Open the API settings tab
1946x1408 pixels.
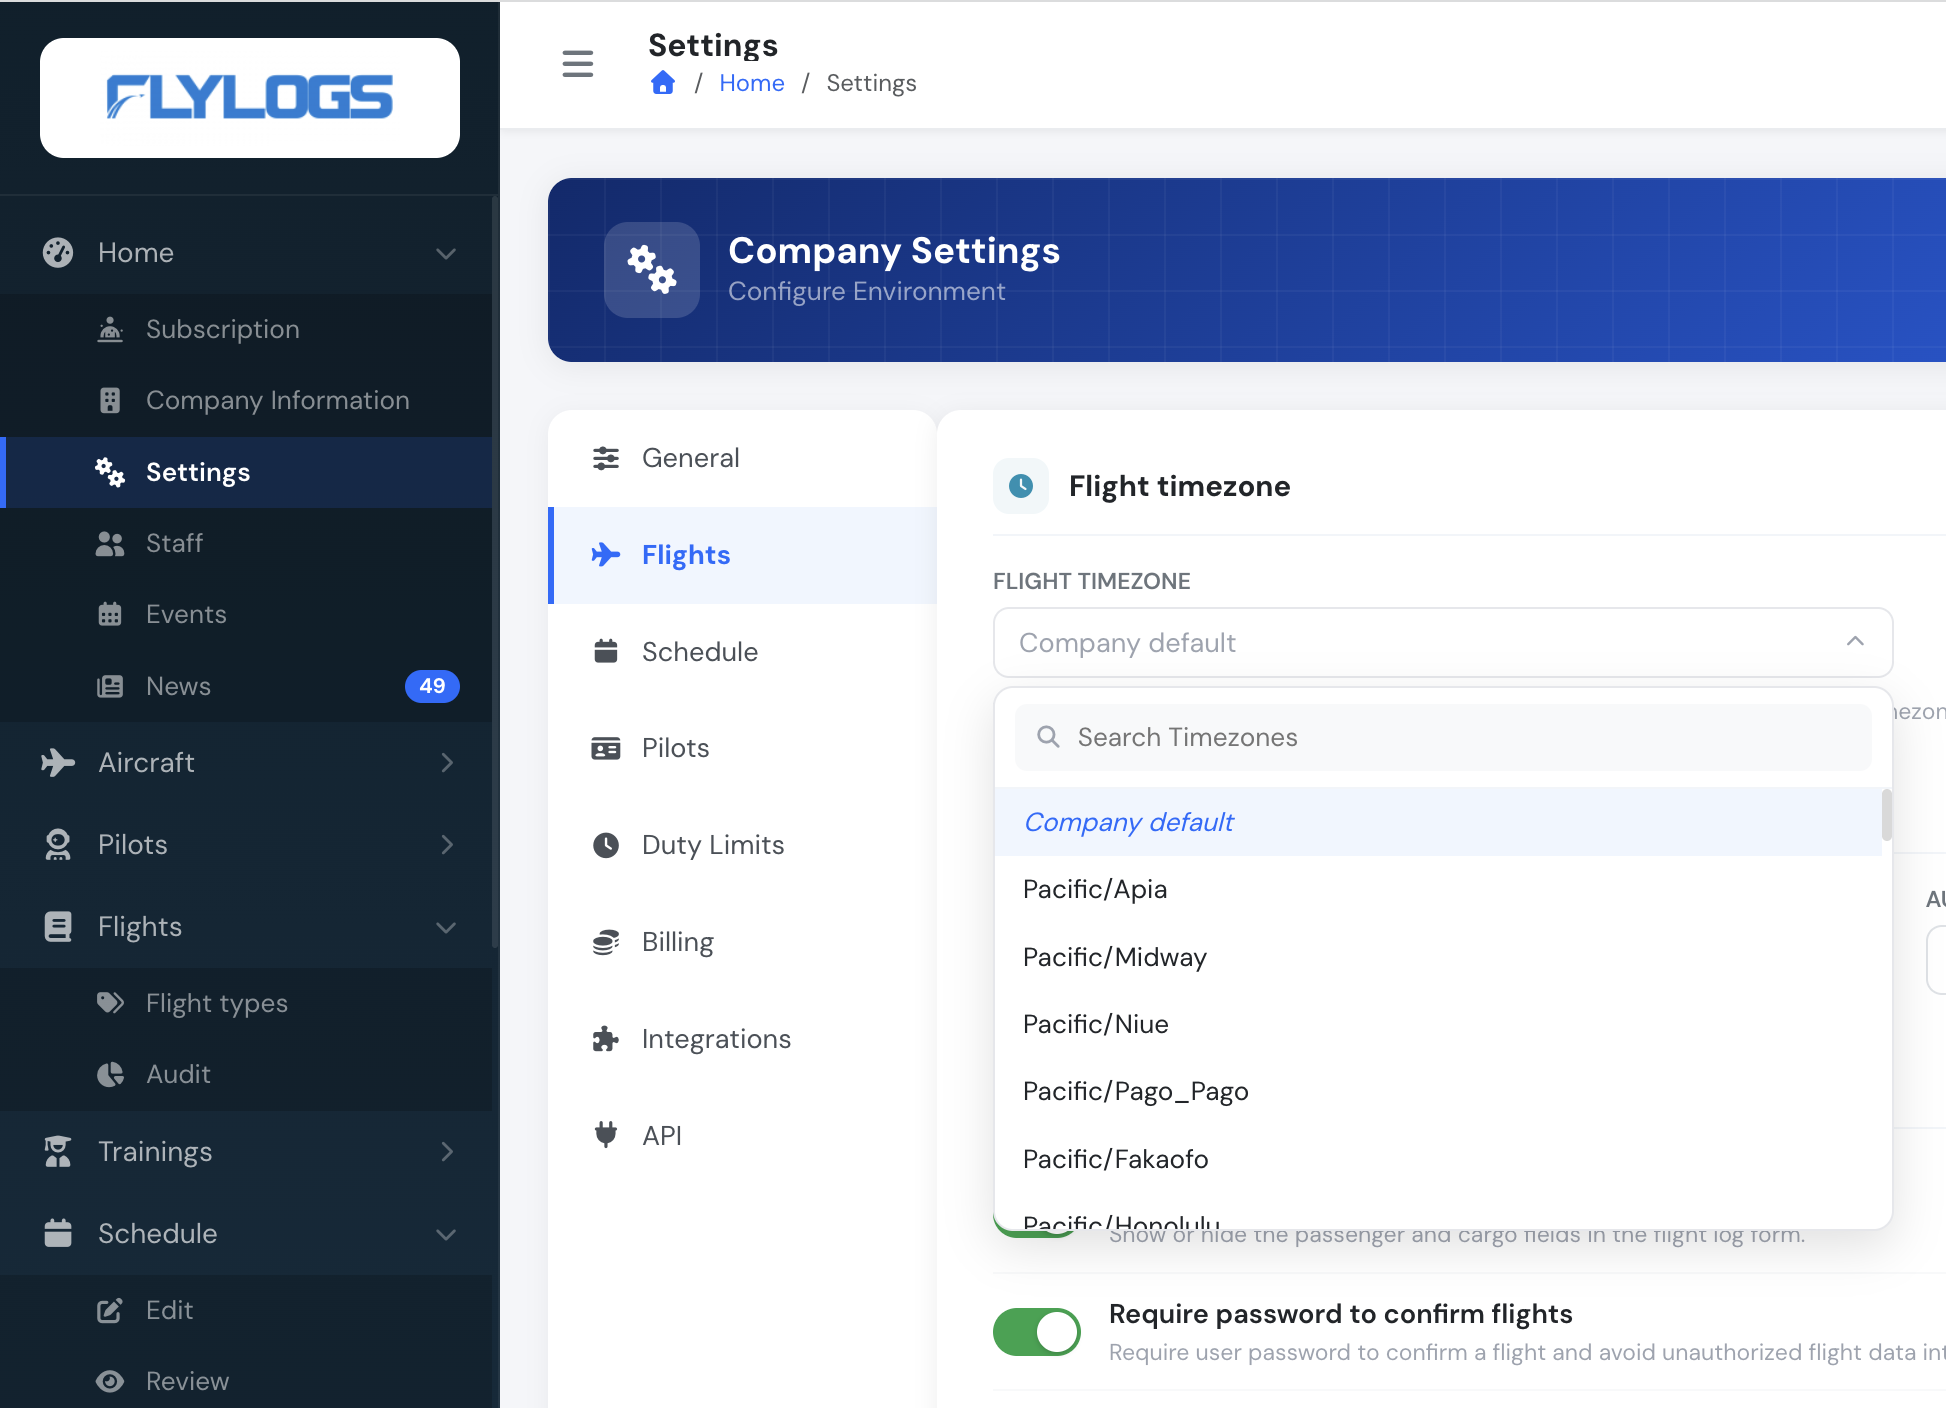742,1135
